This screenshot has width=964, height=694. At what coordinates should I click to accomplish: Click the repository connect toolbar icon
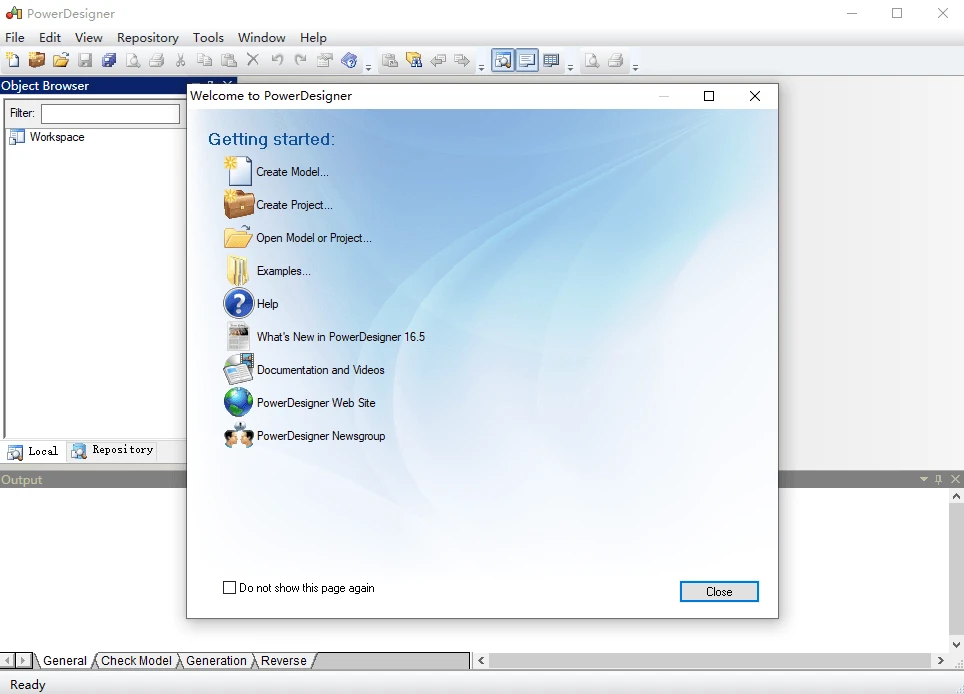tap(390, 60)
